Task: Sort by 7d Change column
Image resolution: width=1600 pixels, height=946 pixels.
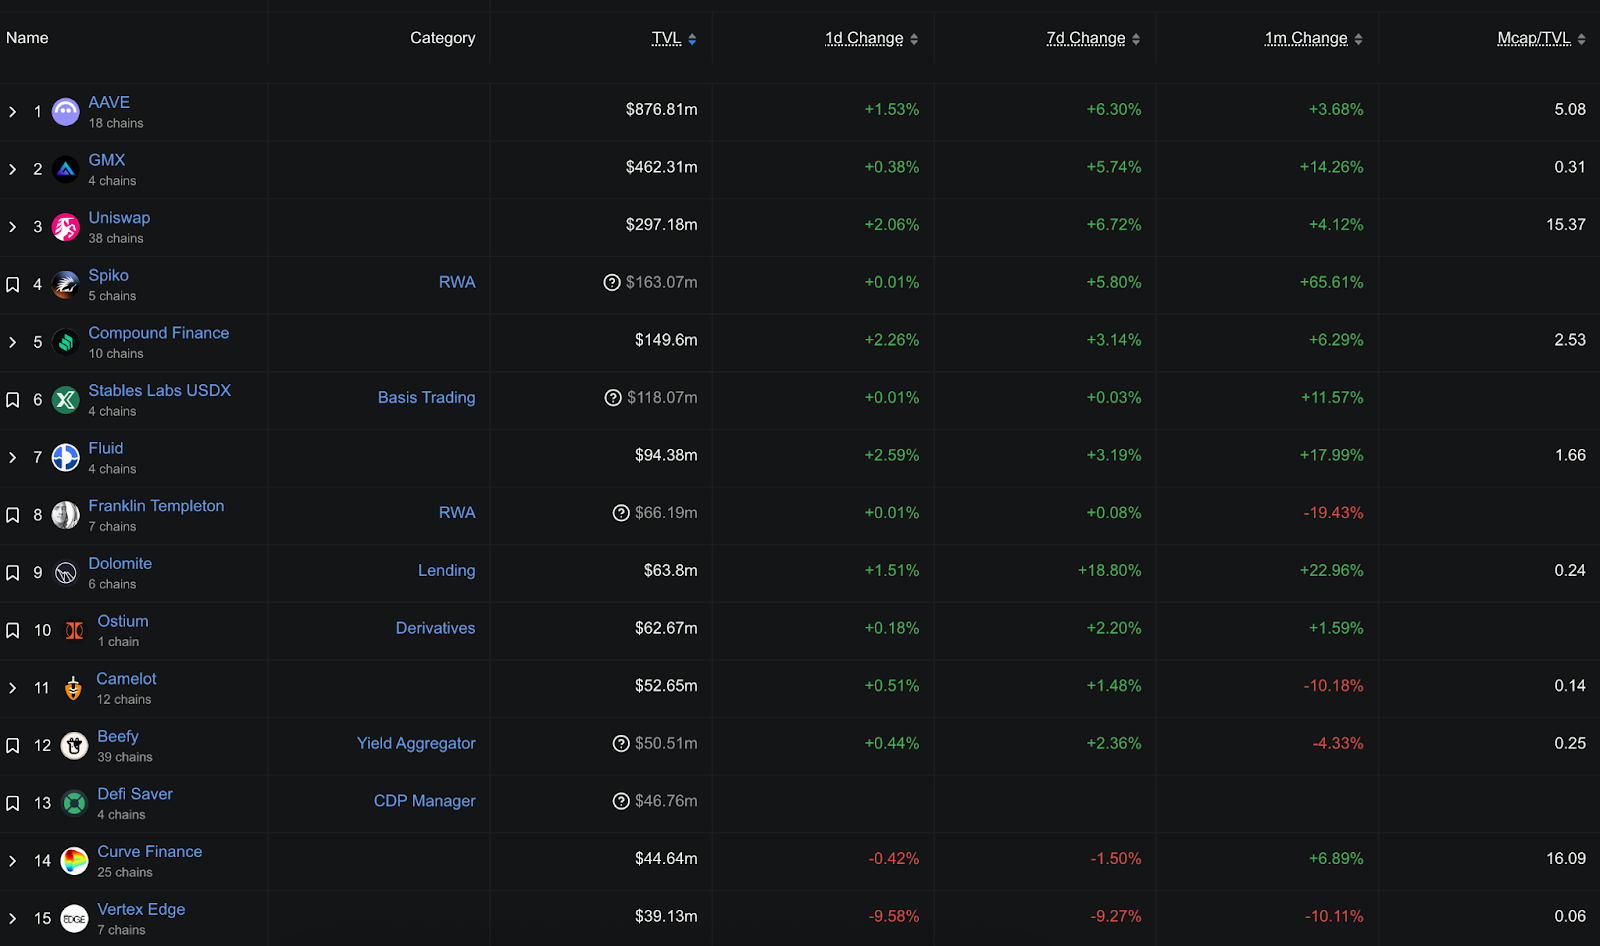Action: click(1093, 38)
